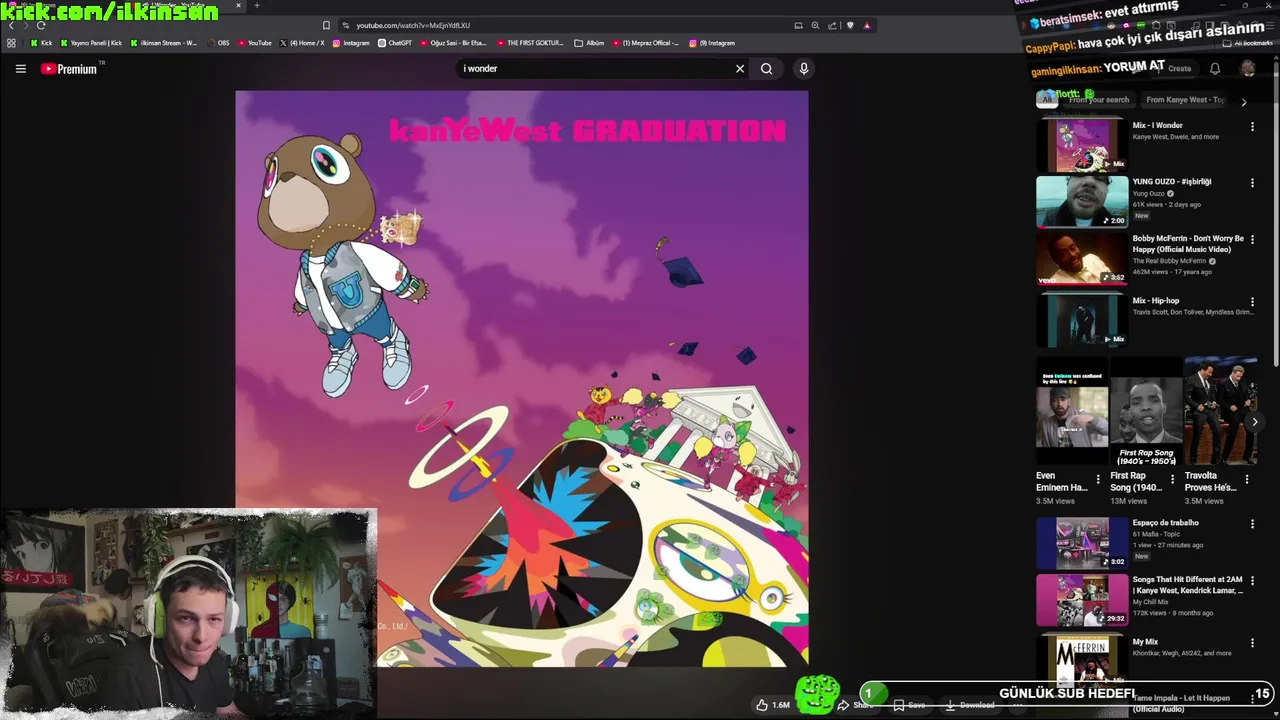The image size is (1280, 720).
Task: Open options for 'Even Eminem' short
Action: [x=1098, y=480]
